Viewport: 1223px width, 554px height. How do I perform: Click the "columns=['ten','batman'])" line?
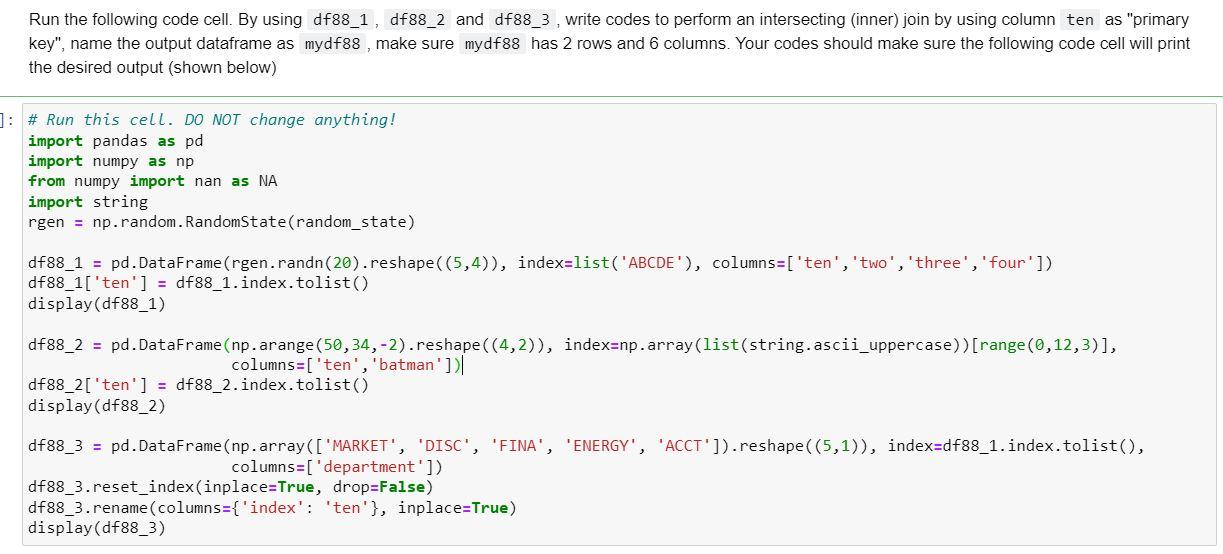pyautogui.click(x=347, y=365)
